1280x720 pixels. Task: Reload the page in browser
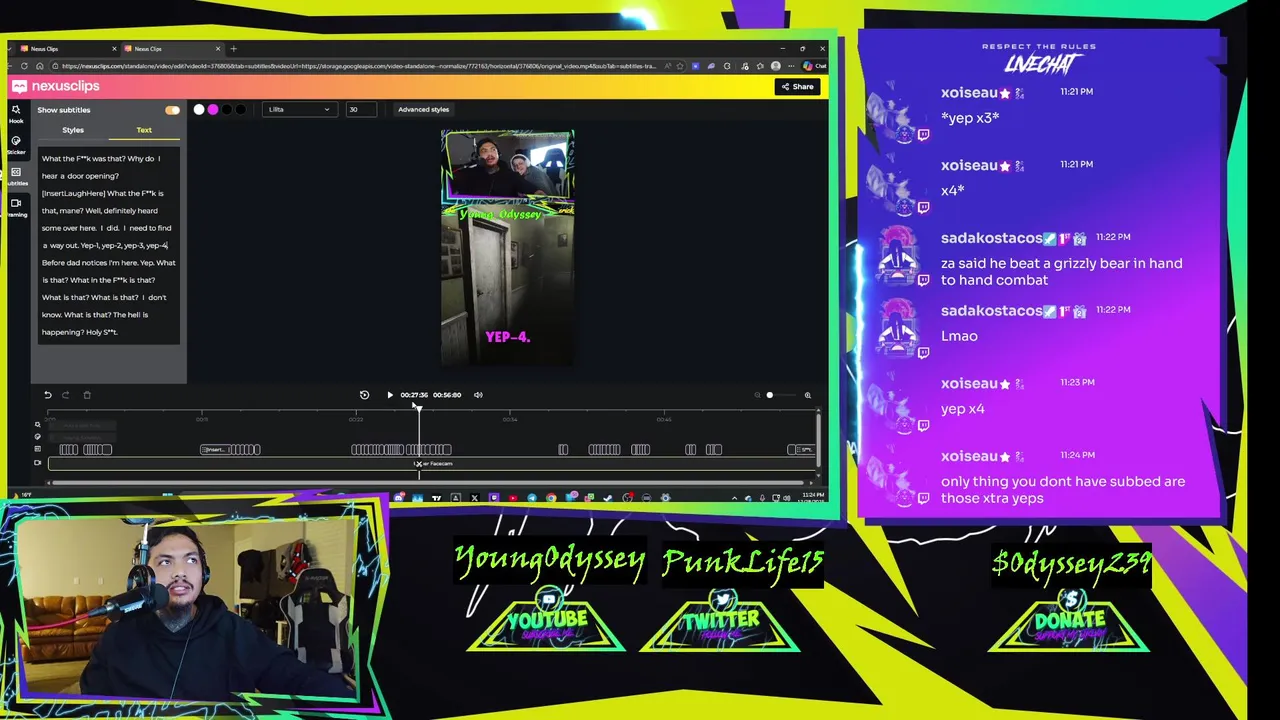pos(25,66)
